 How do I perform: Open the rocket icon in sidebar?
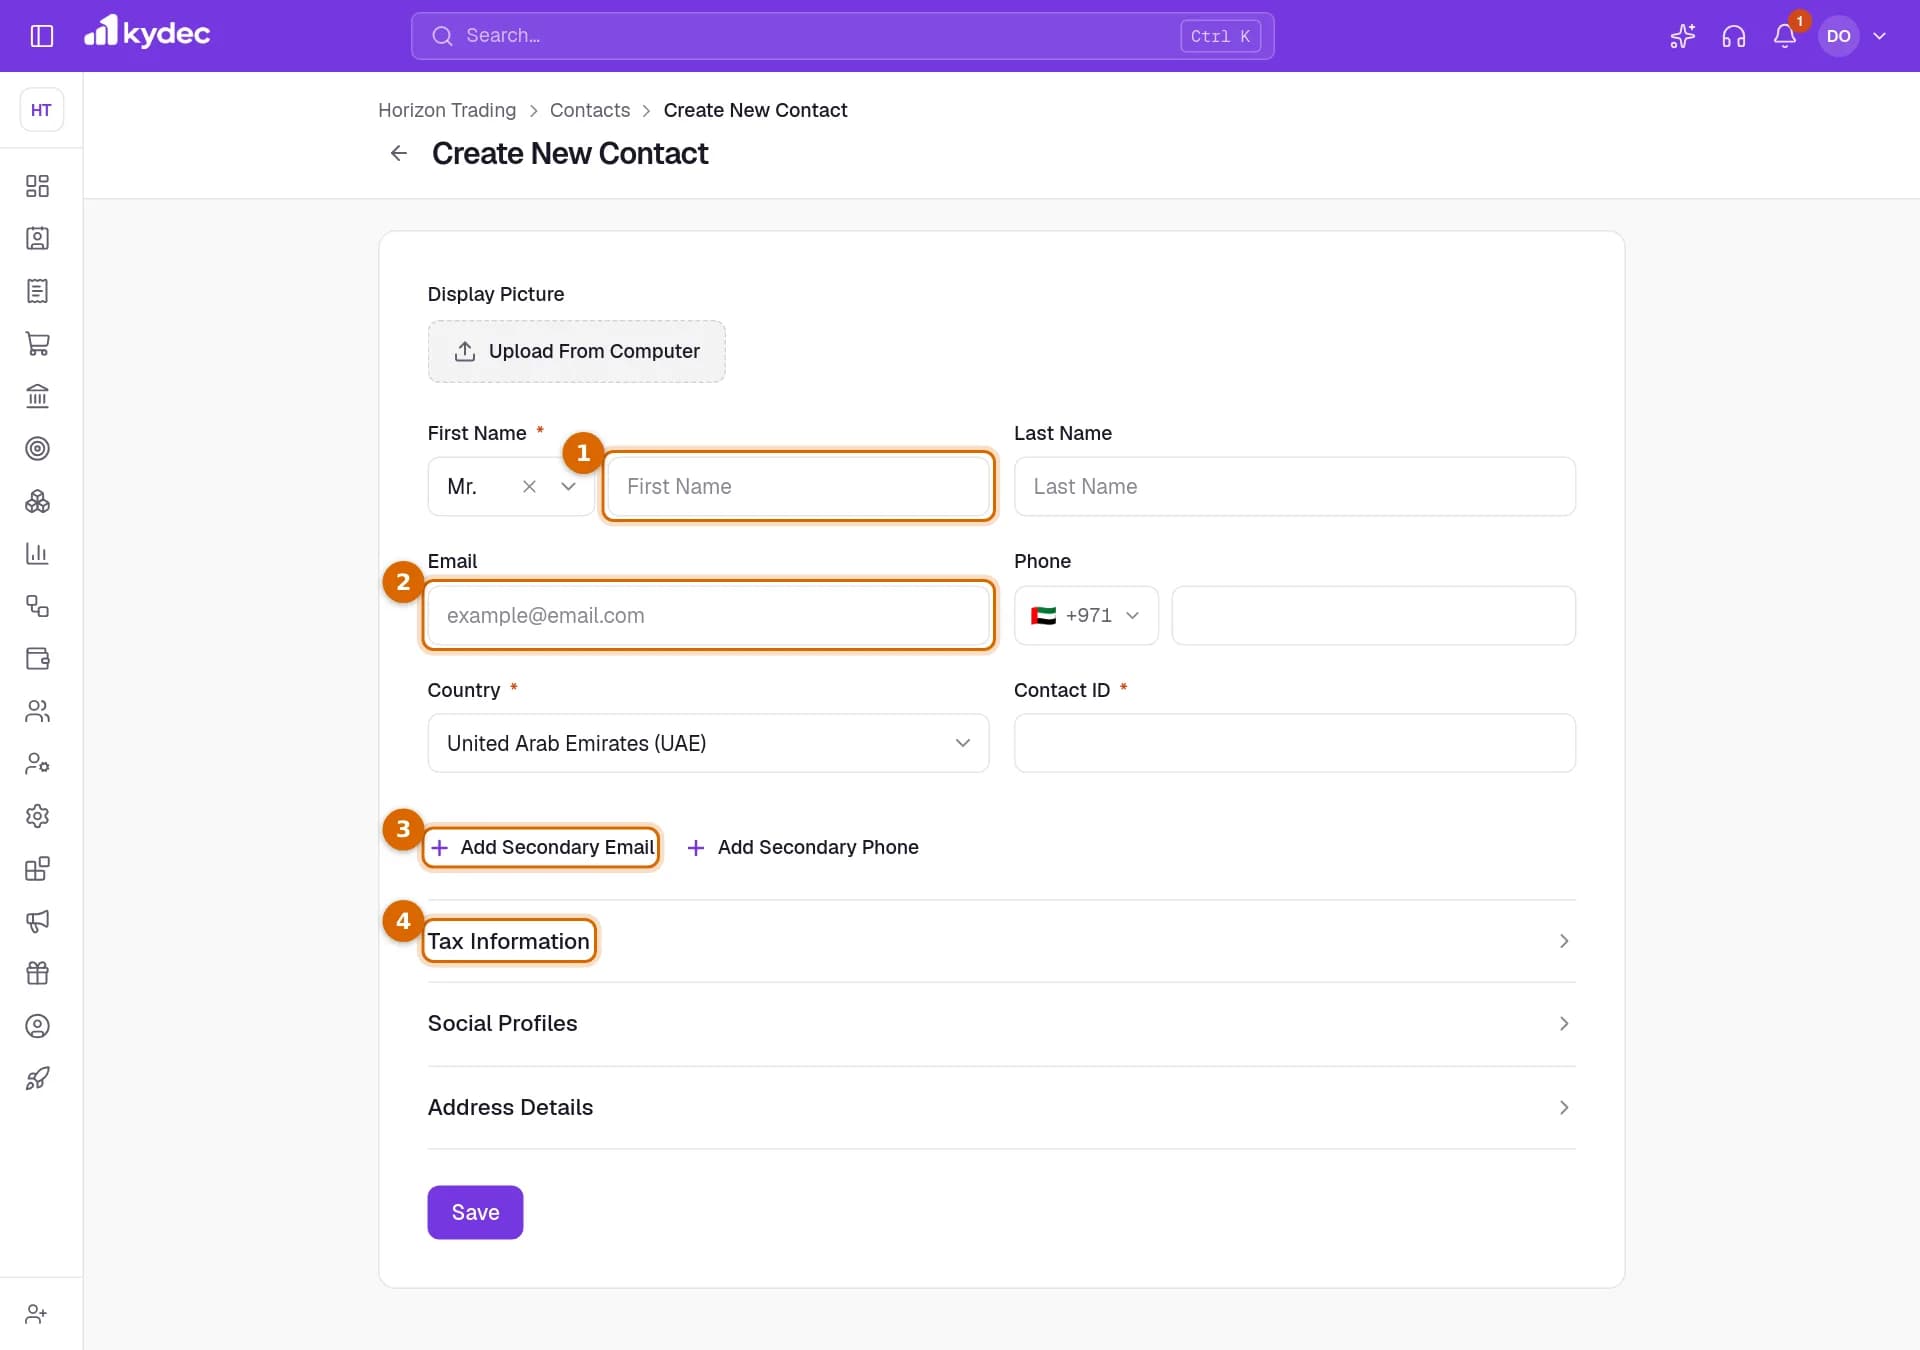point(37,1078)
